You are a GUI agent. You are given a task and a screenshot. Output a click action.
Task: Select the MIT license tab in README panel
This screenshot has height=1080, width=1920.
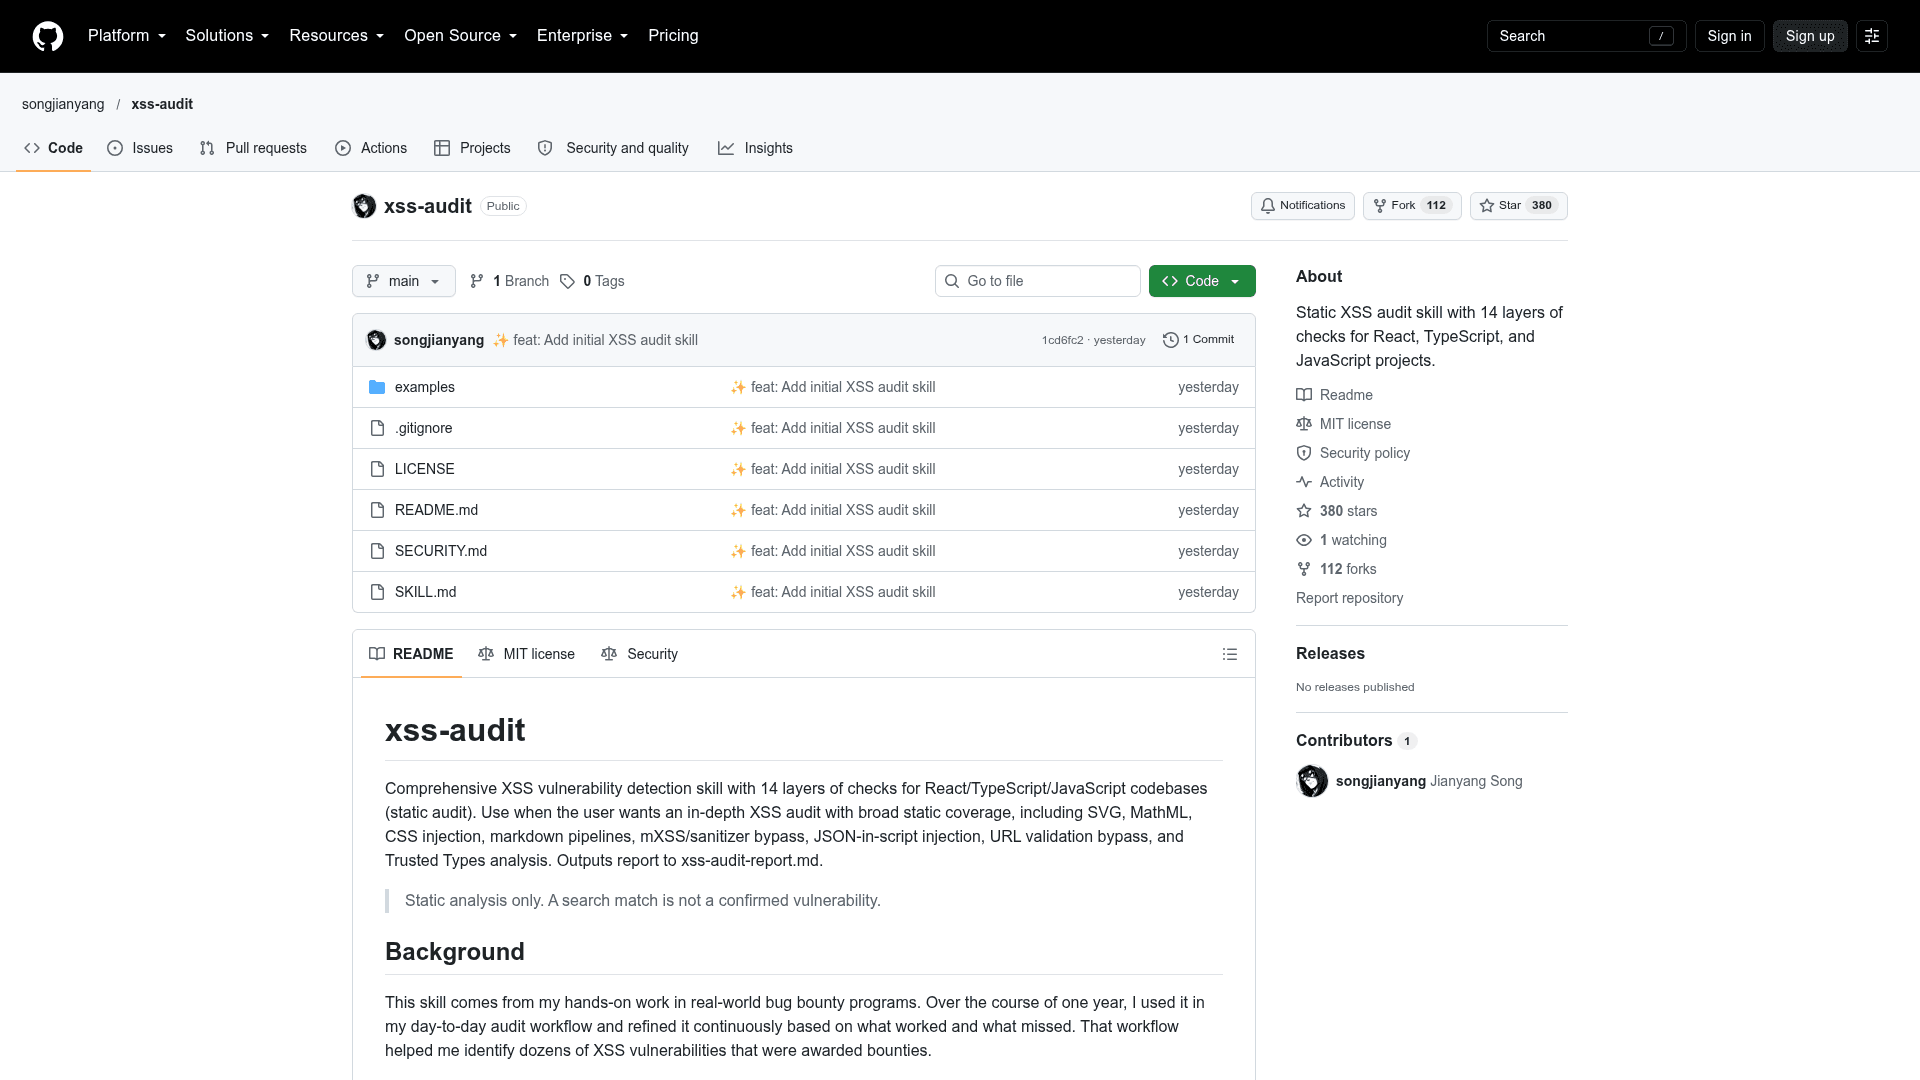[526, 654]
